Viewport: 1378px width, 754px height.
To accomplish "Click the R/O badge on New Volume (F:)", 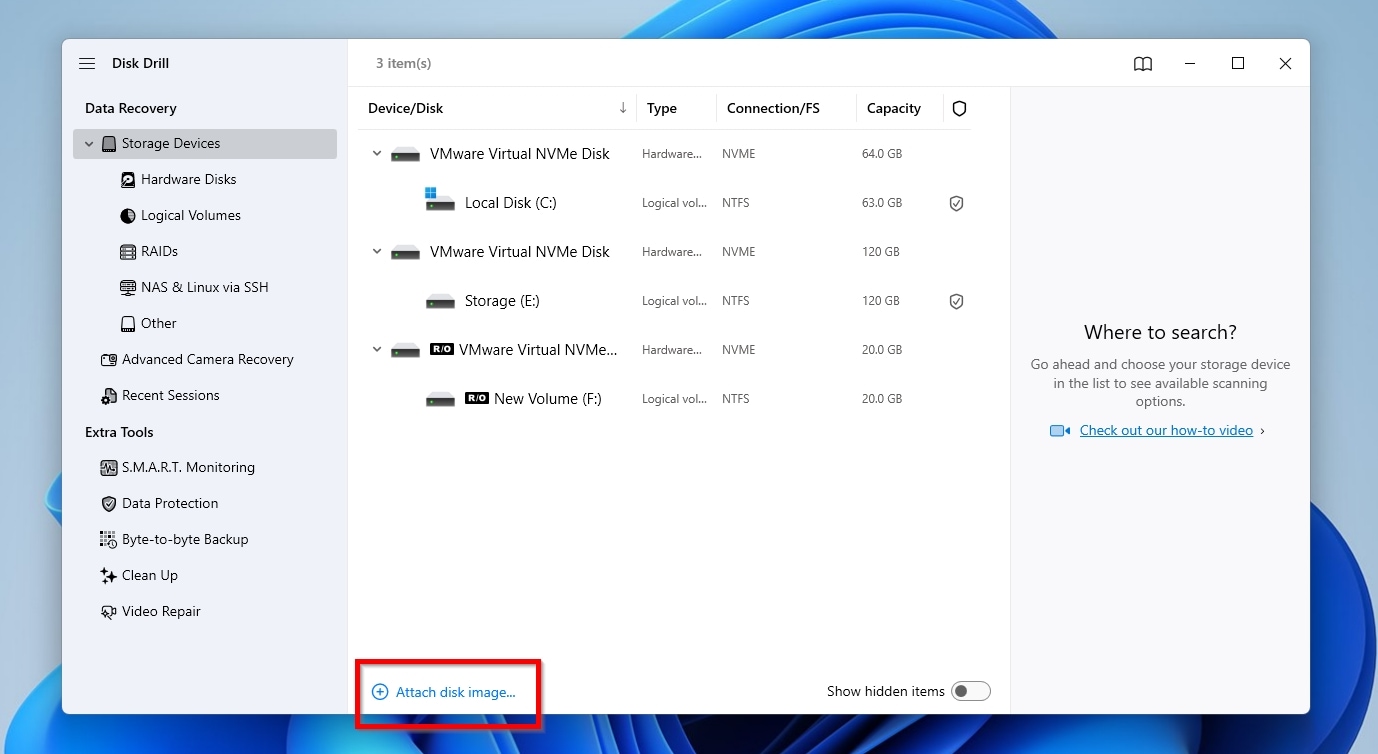I will 477,398.
